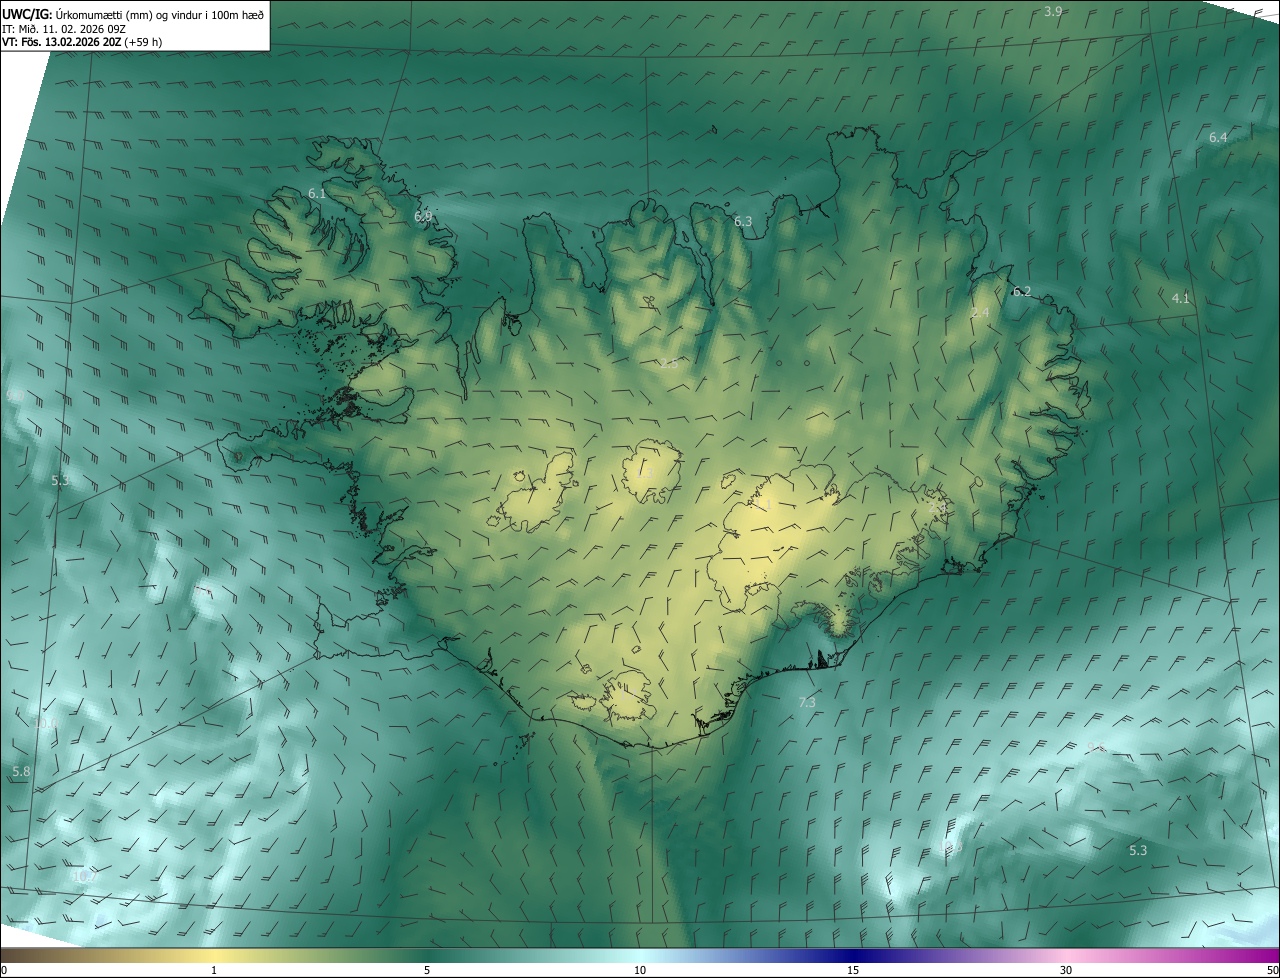Click the 6.1 value over the Westfjords
1280x978 pixels.
coord(317,193)
